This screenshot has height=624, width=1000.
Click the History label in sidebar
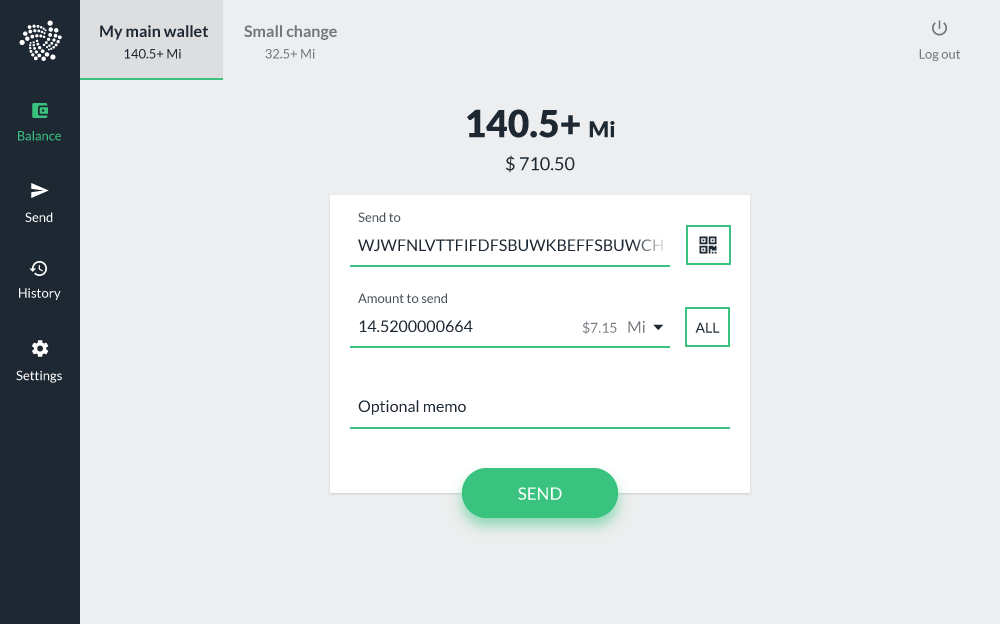tap(39, 293)
